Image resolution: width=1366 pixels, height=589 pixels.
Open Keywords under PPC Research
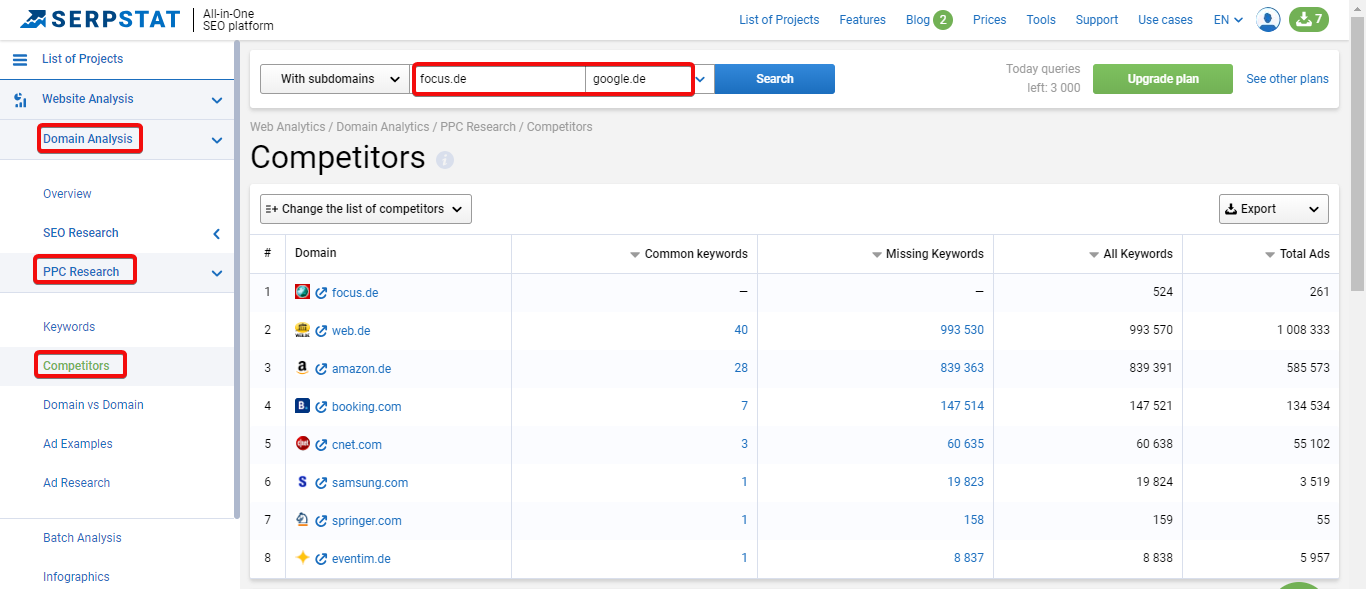tap(69, 327)
